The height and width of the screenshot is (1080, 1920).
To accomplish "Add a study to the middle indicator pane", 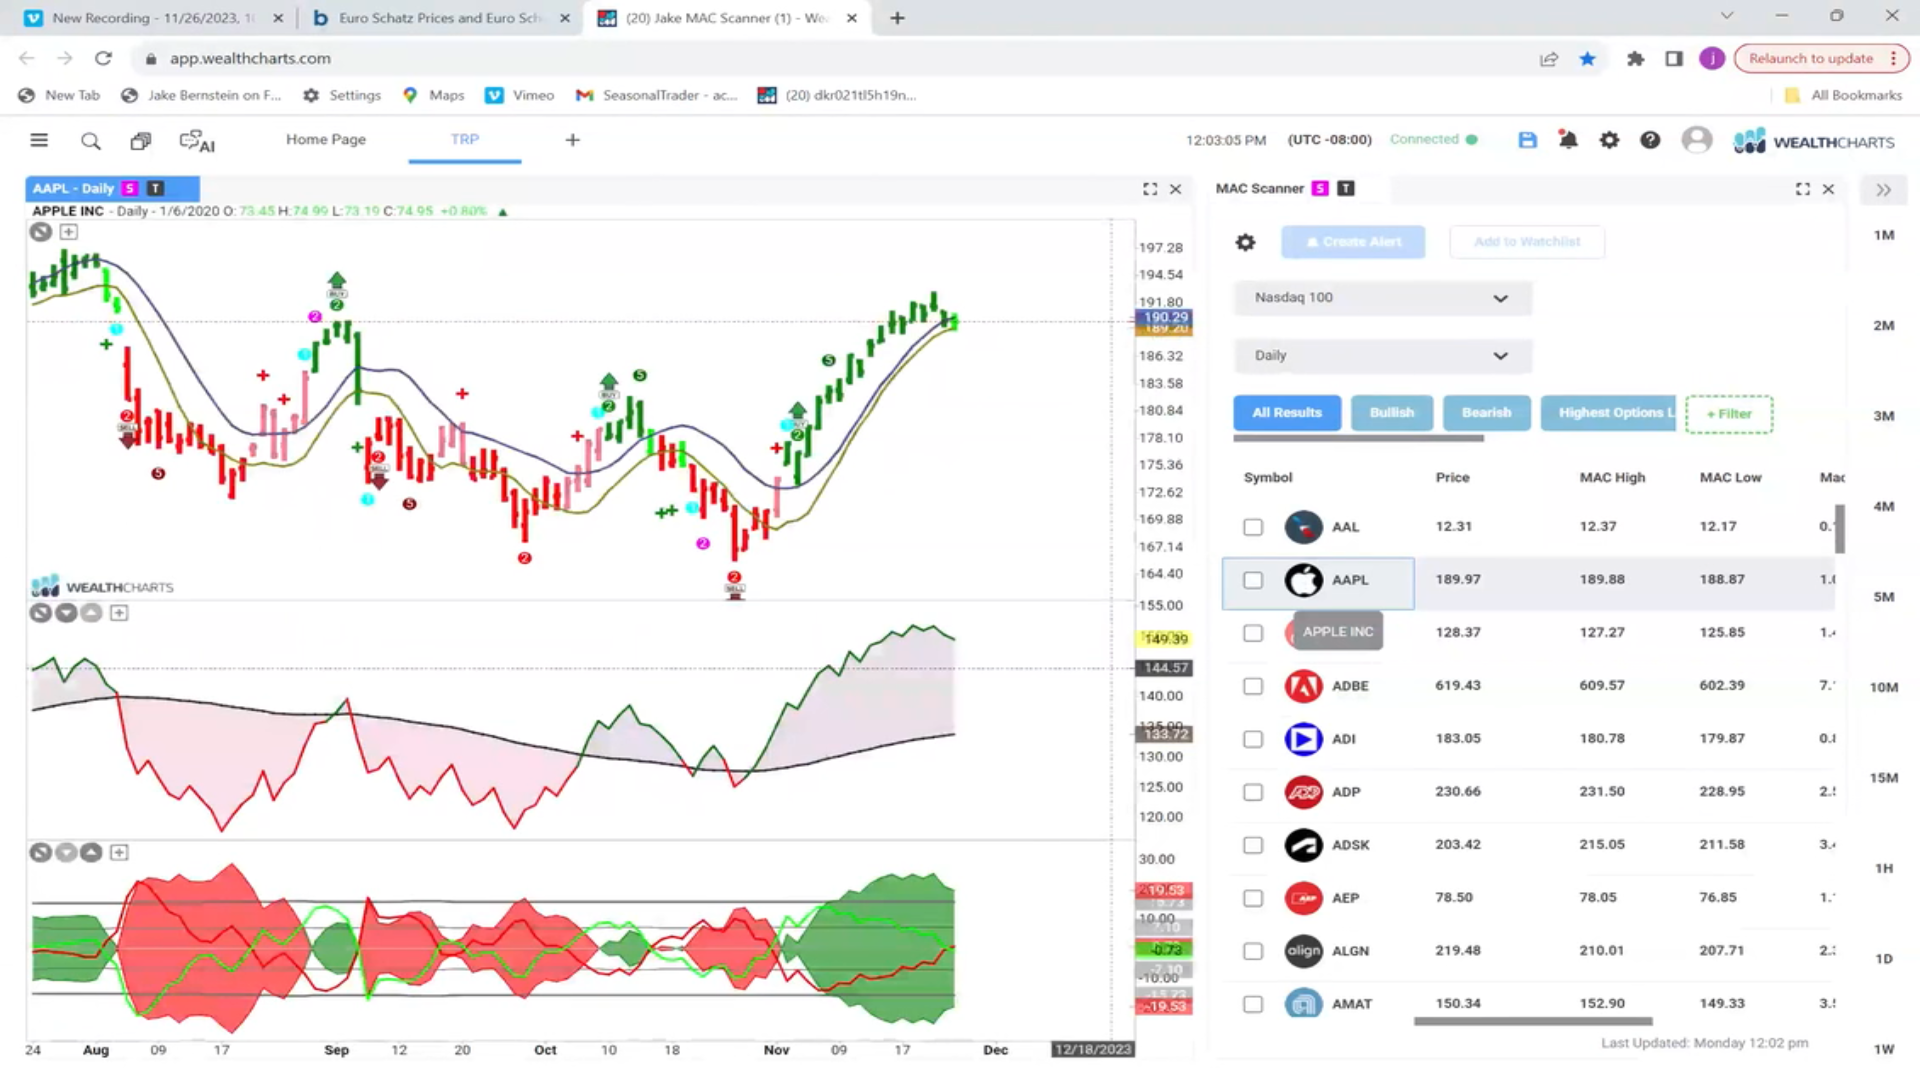I will [x=119, y=613].
